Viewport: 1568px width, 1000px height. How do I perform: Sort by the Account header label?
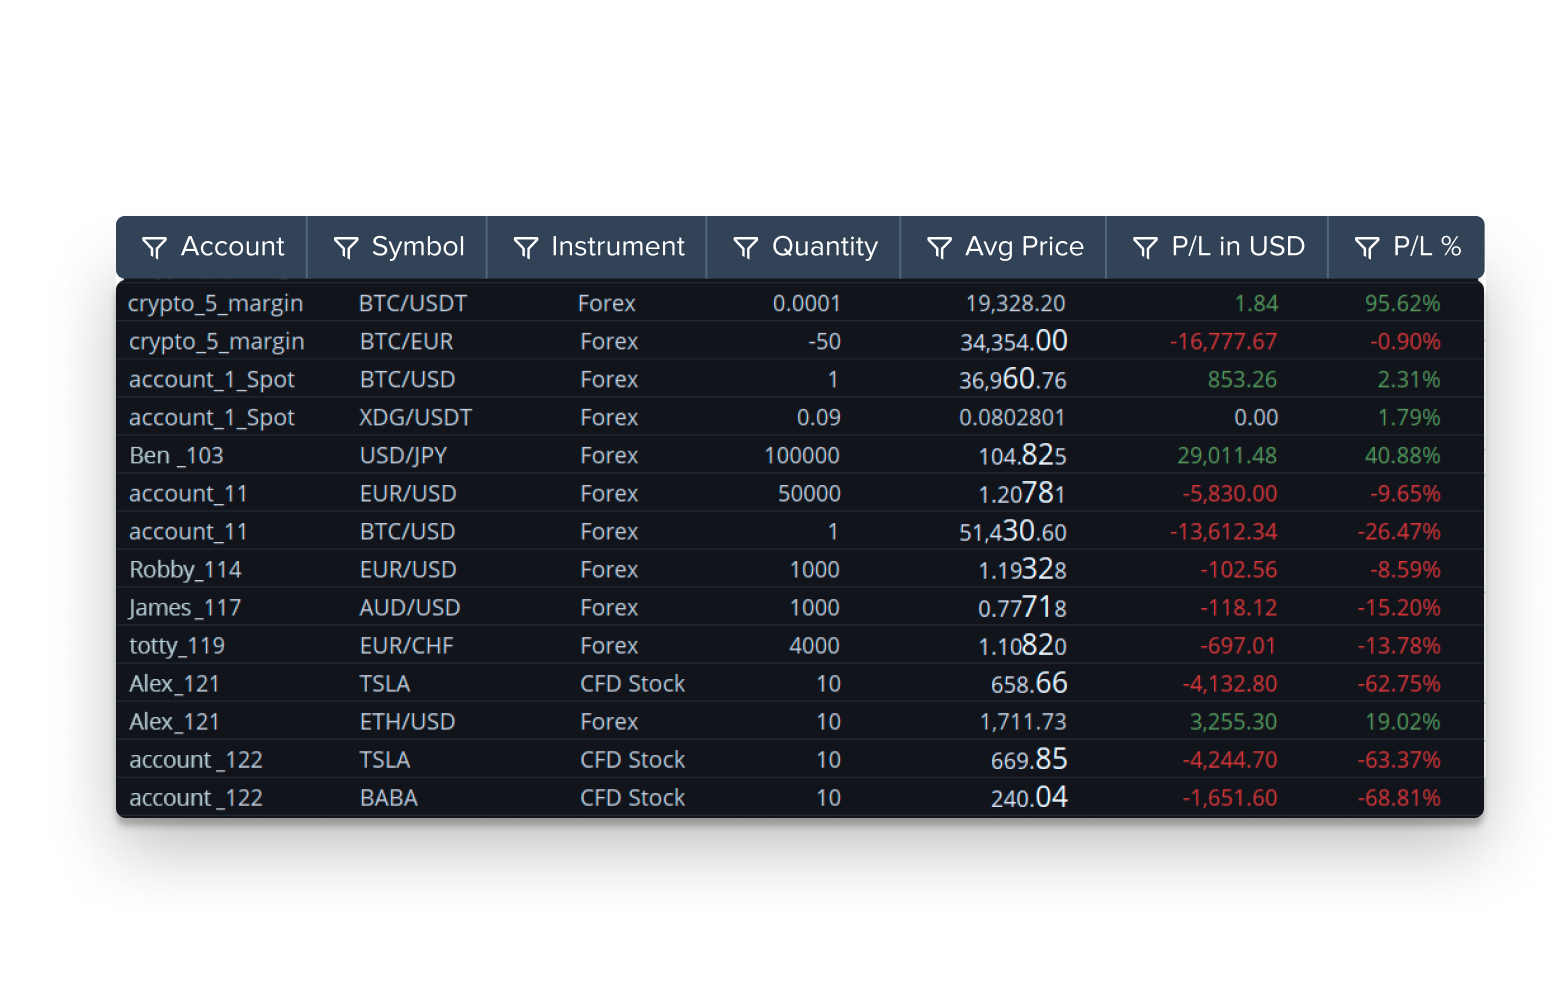pos(232,247)
